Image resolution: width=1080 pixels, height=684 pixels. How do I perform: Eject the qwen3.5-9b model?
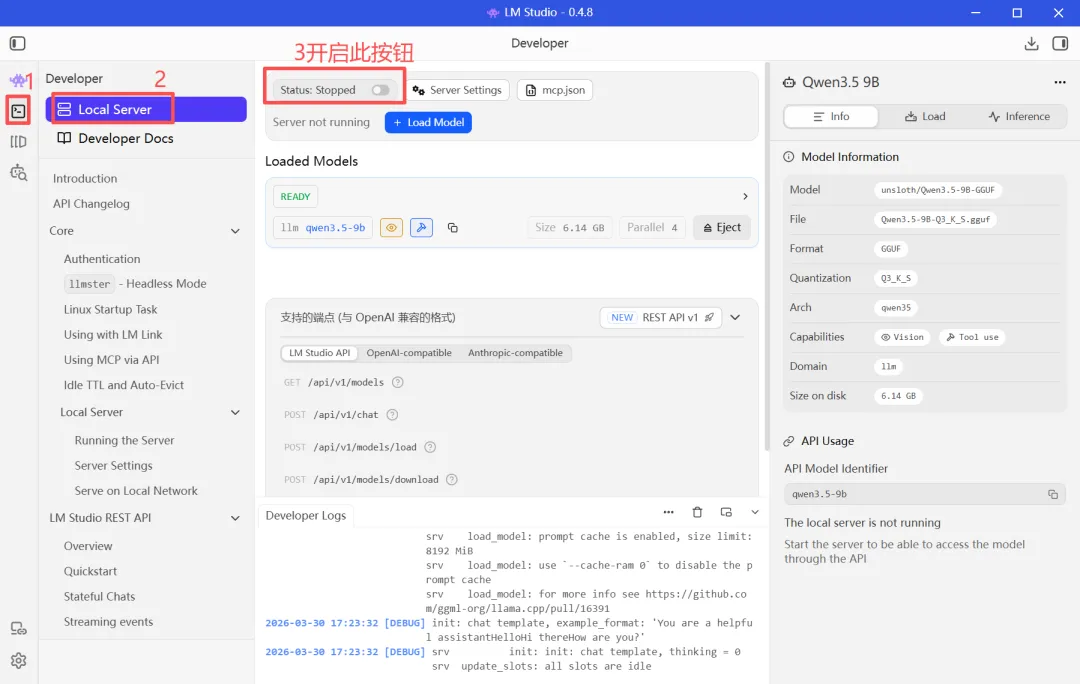click(x=722, y=227)
